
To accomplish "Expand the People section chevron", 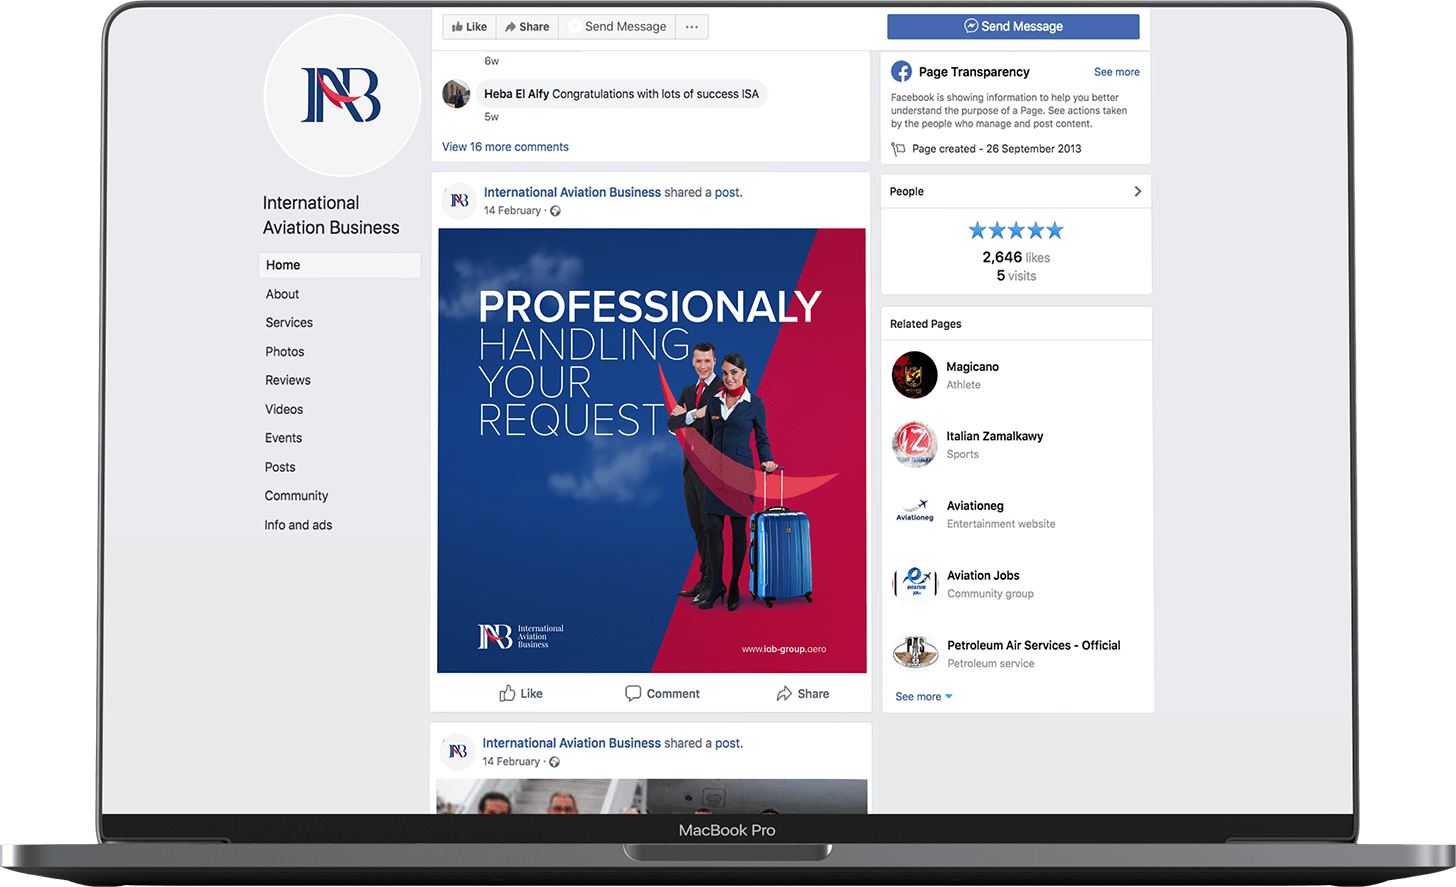I will coord(1137,191).
